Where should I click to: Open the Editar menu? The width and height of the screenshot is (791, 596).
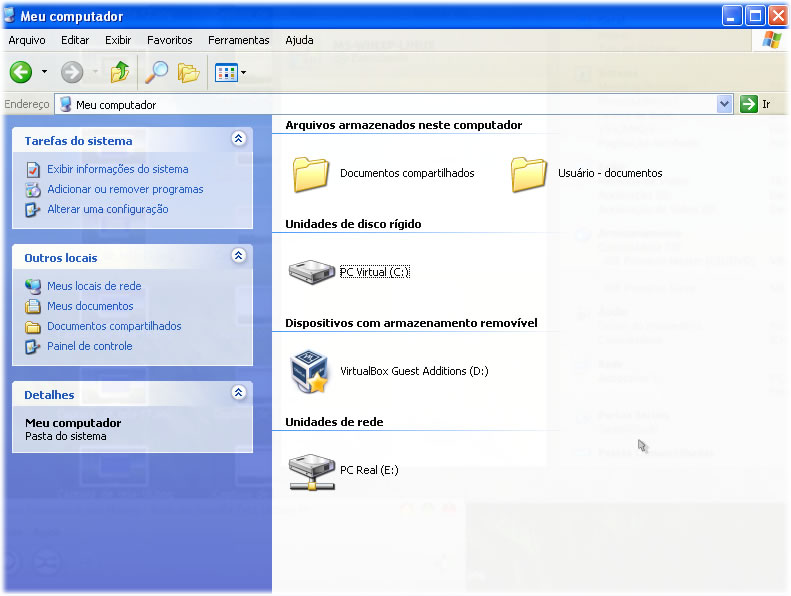coord(75,40)
